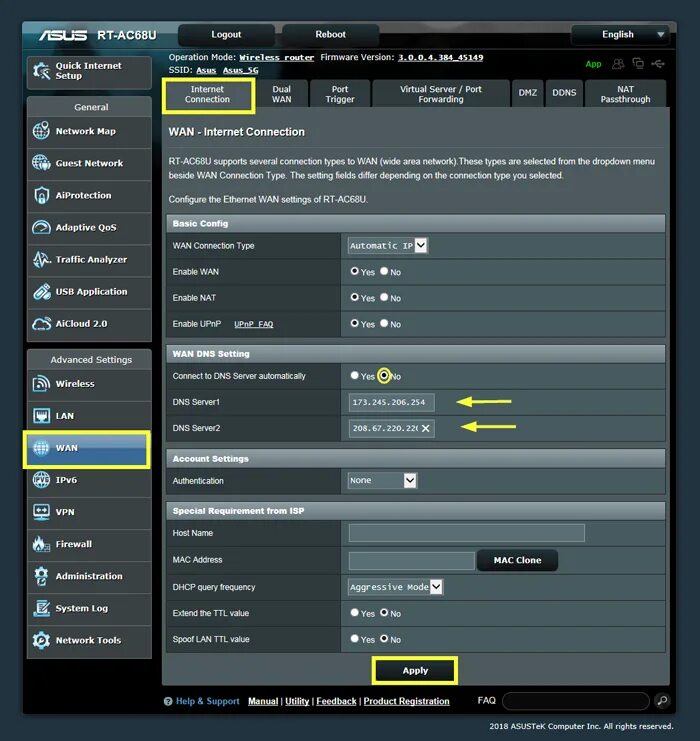
Task: Click the LAN monitor icon
Action: pos(41,416)
